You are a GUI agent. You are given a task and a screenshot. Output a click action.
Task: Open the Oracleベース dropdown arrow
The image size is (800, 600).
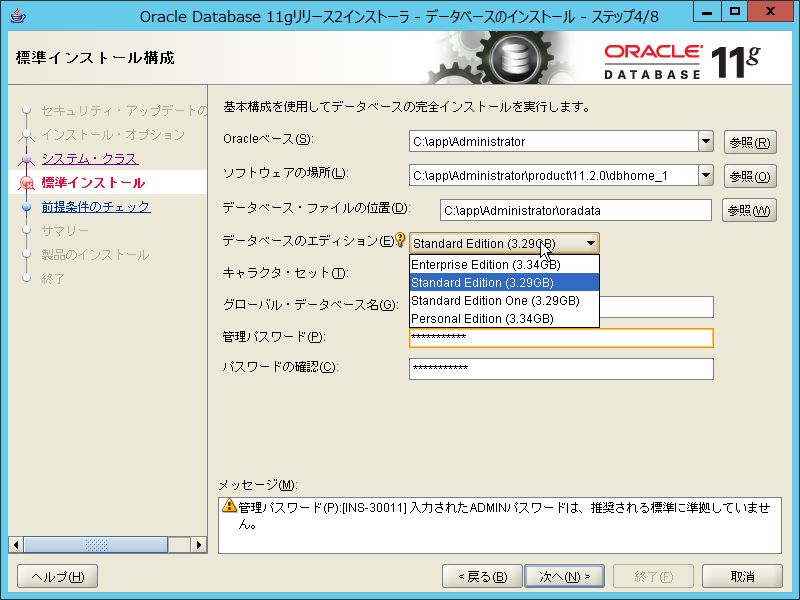[x=706, y=141]
